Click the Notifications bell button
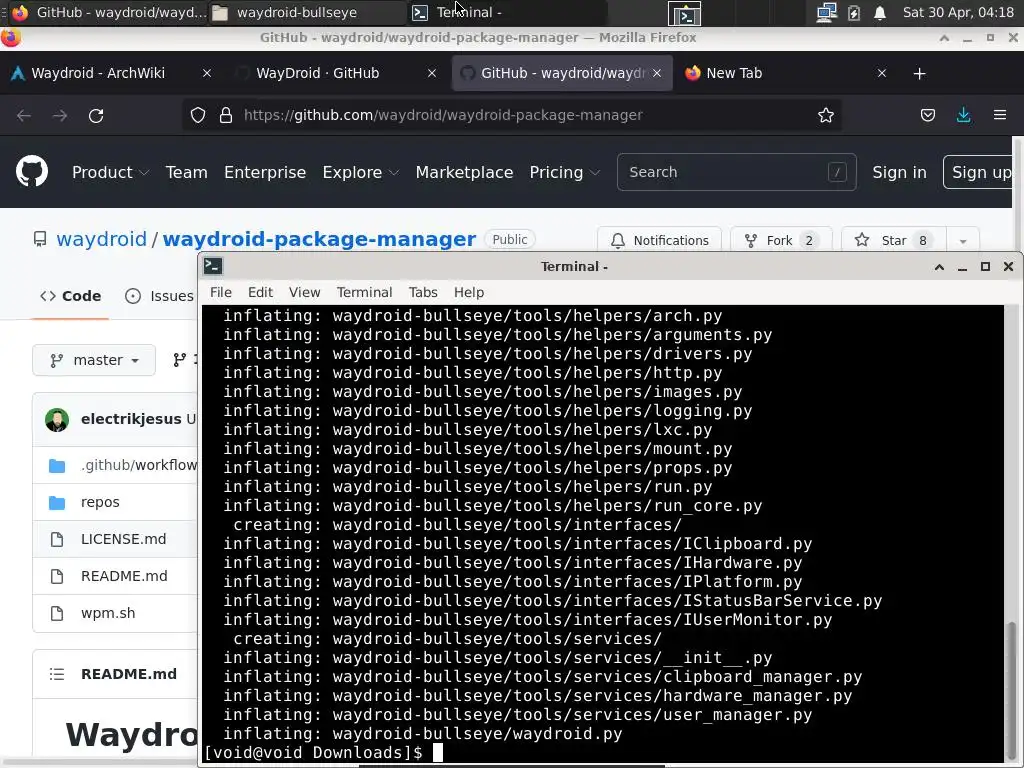 pyautogui.click(x=659, y=240)
